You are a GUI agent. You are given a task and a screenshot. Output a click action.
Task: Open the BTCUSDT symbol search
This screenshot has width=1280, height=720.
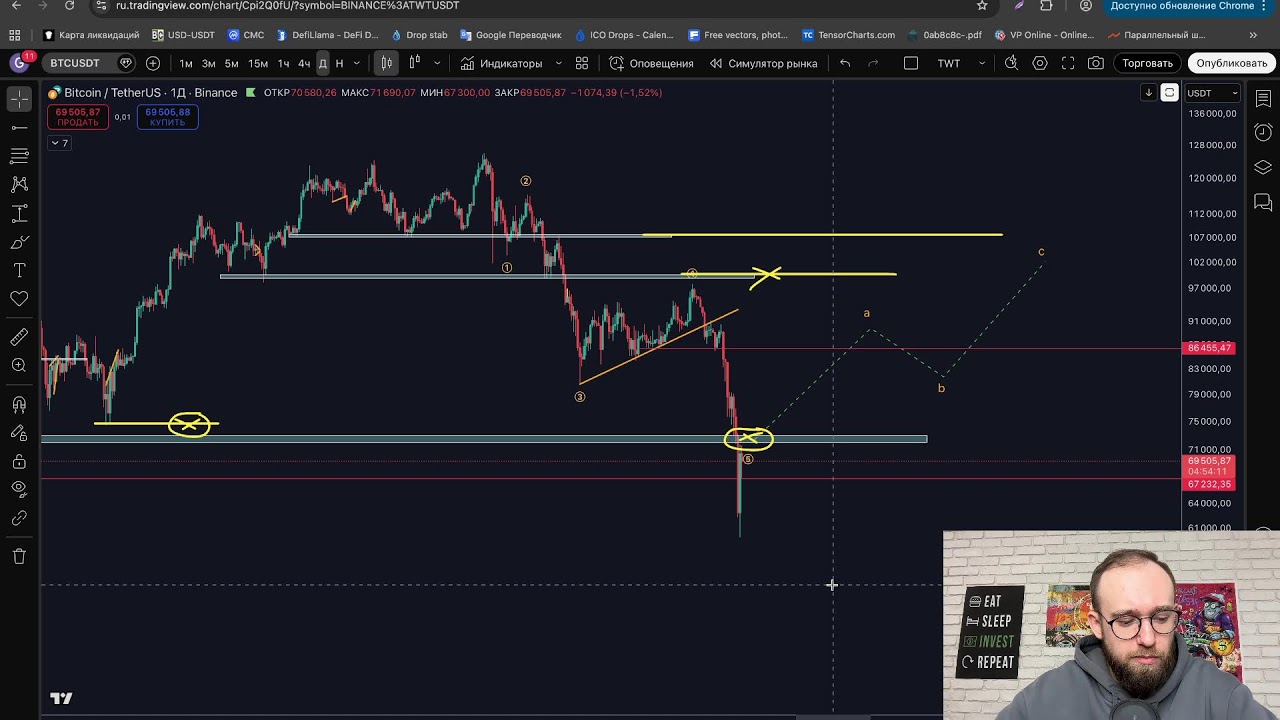pyautogui.click(x=76, y=63)
